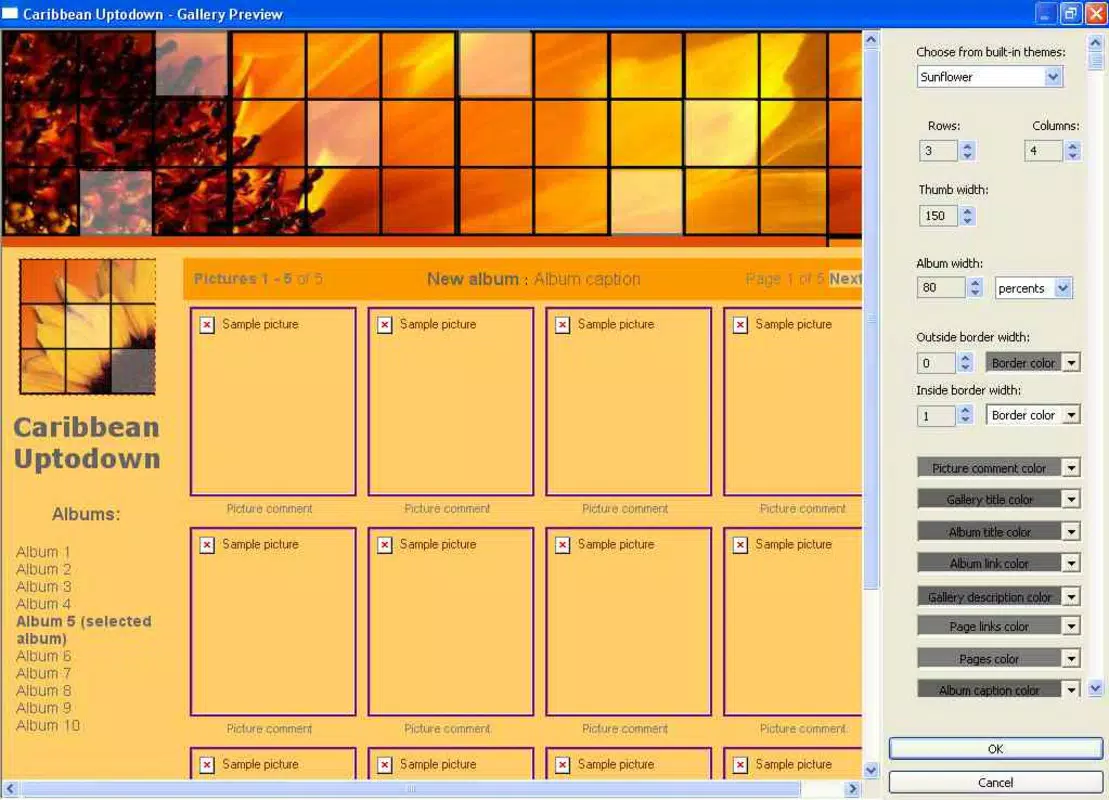This screenshot has height=800, width=1109.
Task: Click the 'New album' title text
Action: coord(472,279)
